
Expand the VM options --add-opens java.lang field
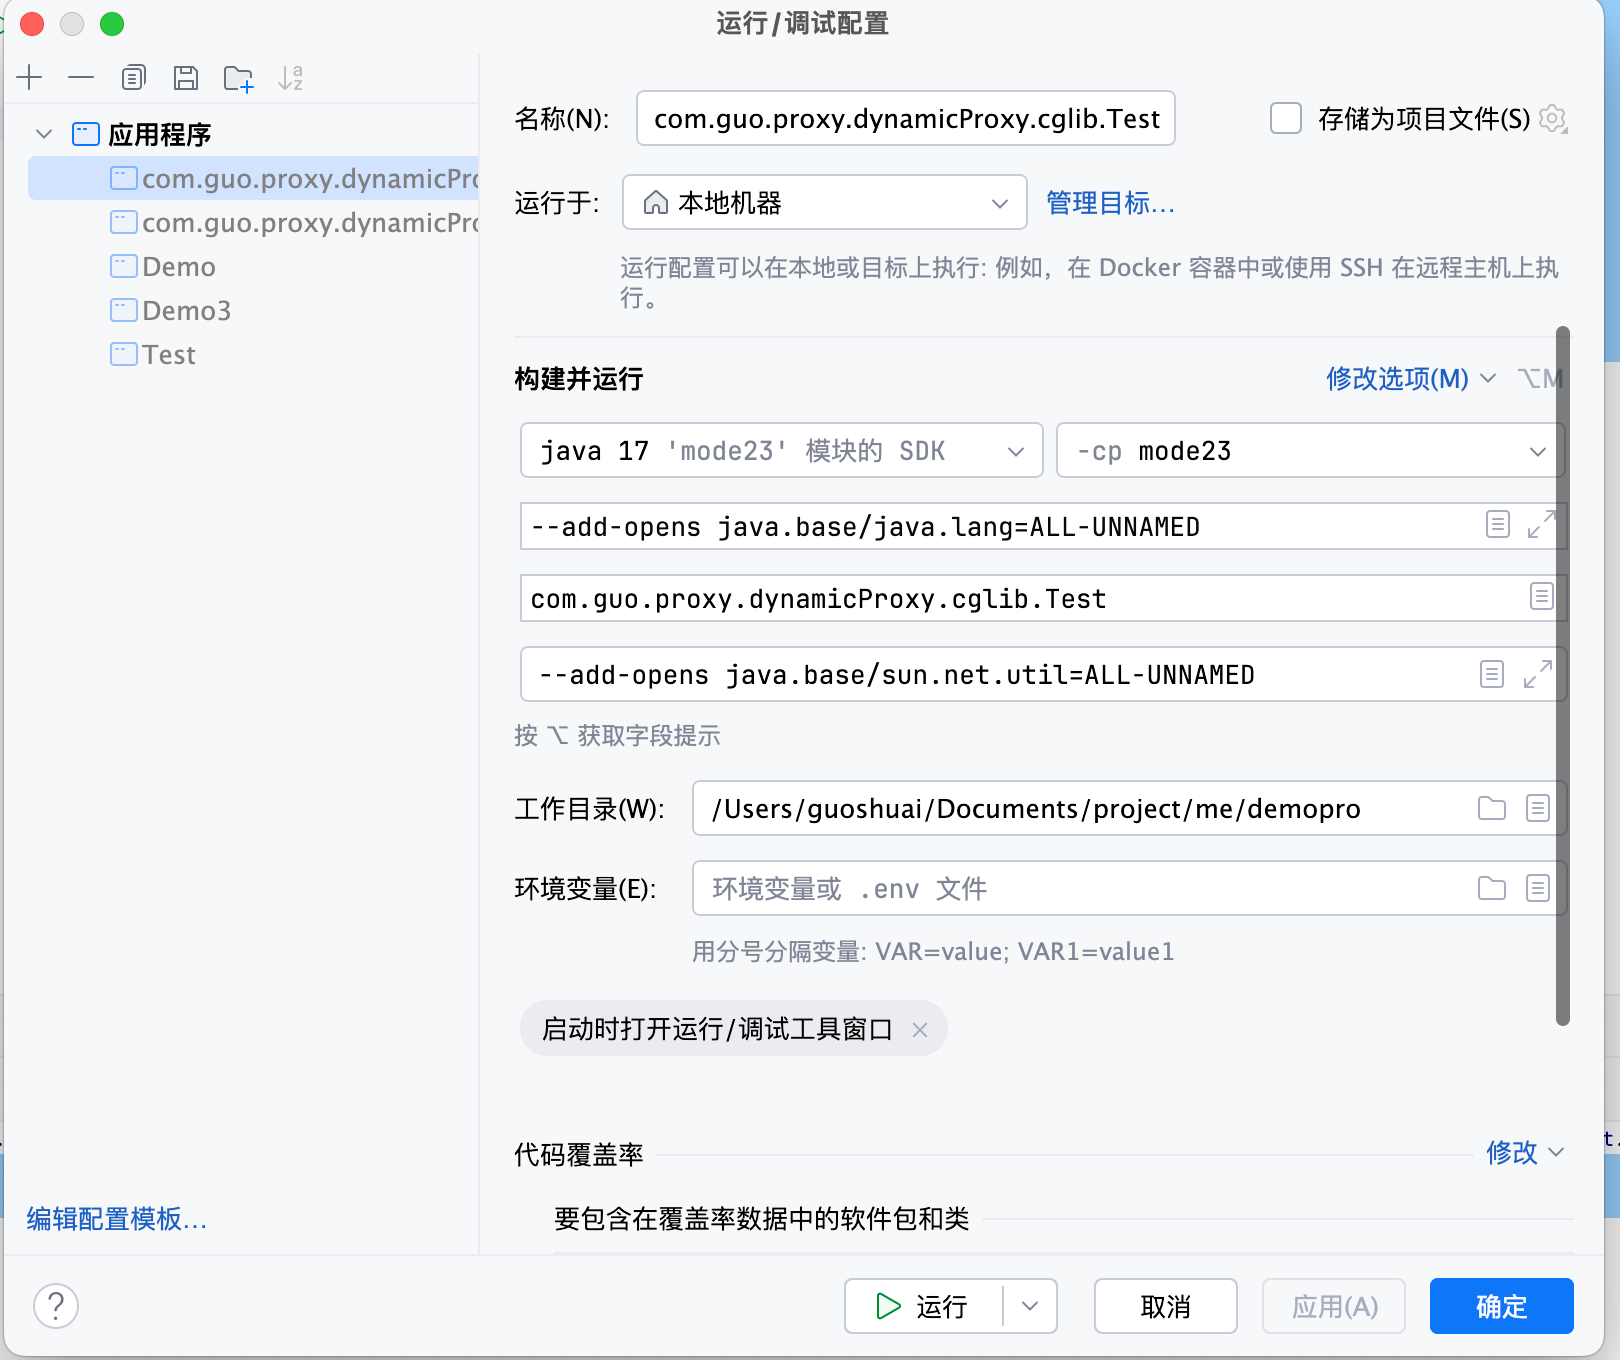coord(1541,524)
